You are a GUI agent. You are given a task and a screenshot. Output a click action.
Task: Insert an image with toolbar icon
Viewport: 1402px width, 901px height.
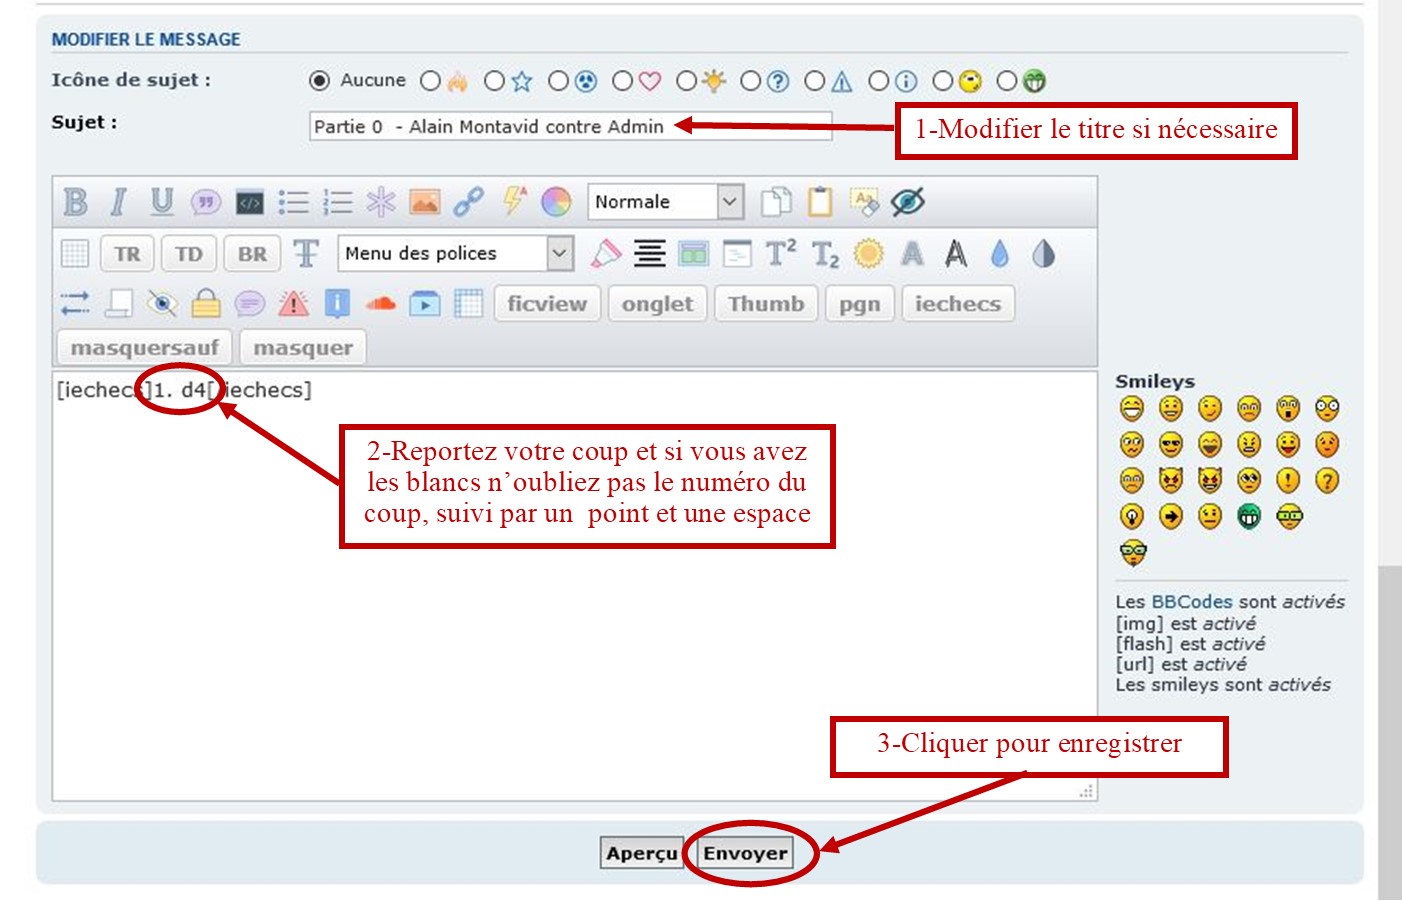click(x=424, y=202)
